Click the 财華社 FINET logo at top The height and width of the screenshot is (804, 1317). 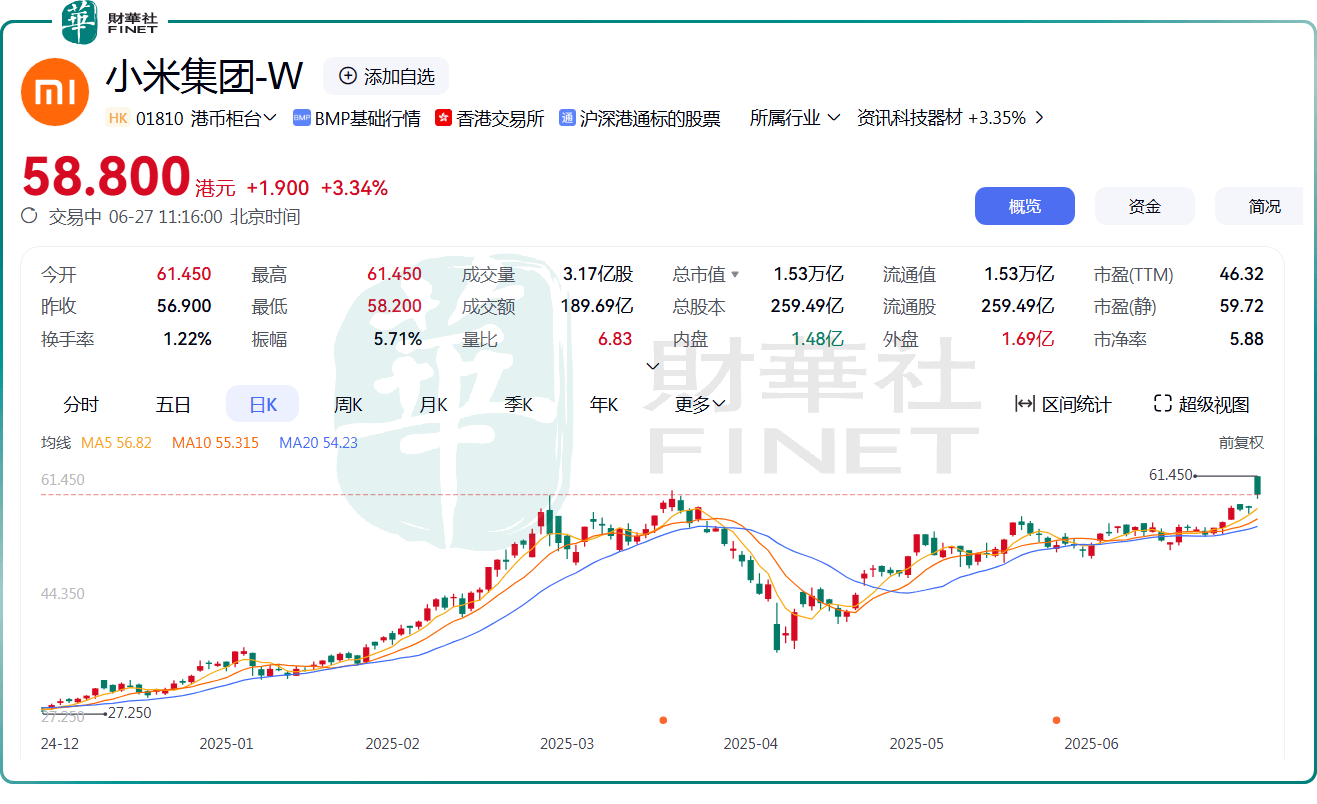110,22
